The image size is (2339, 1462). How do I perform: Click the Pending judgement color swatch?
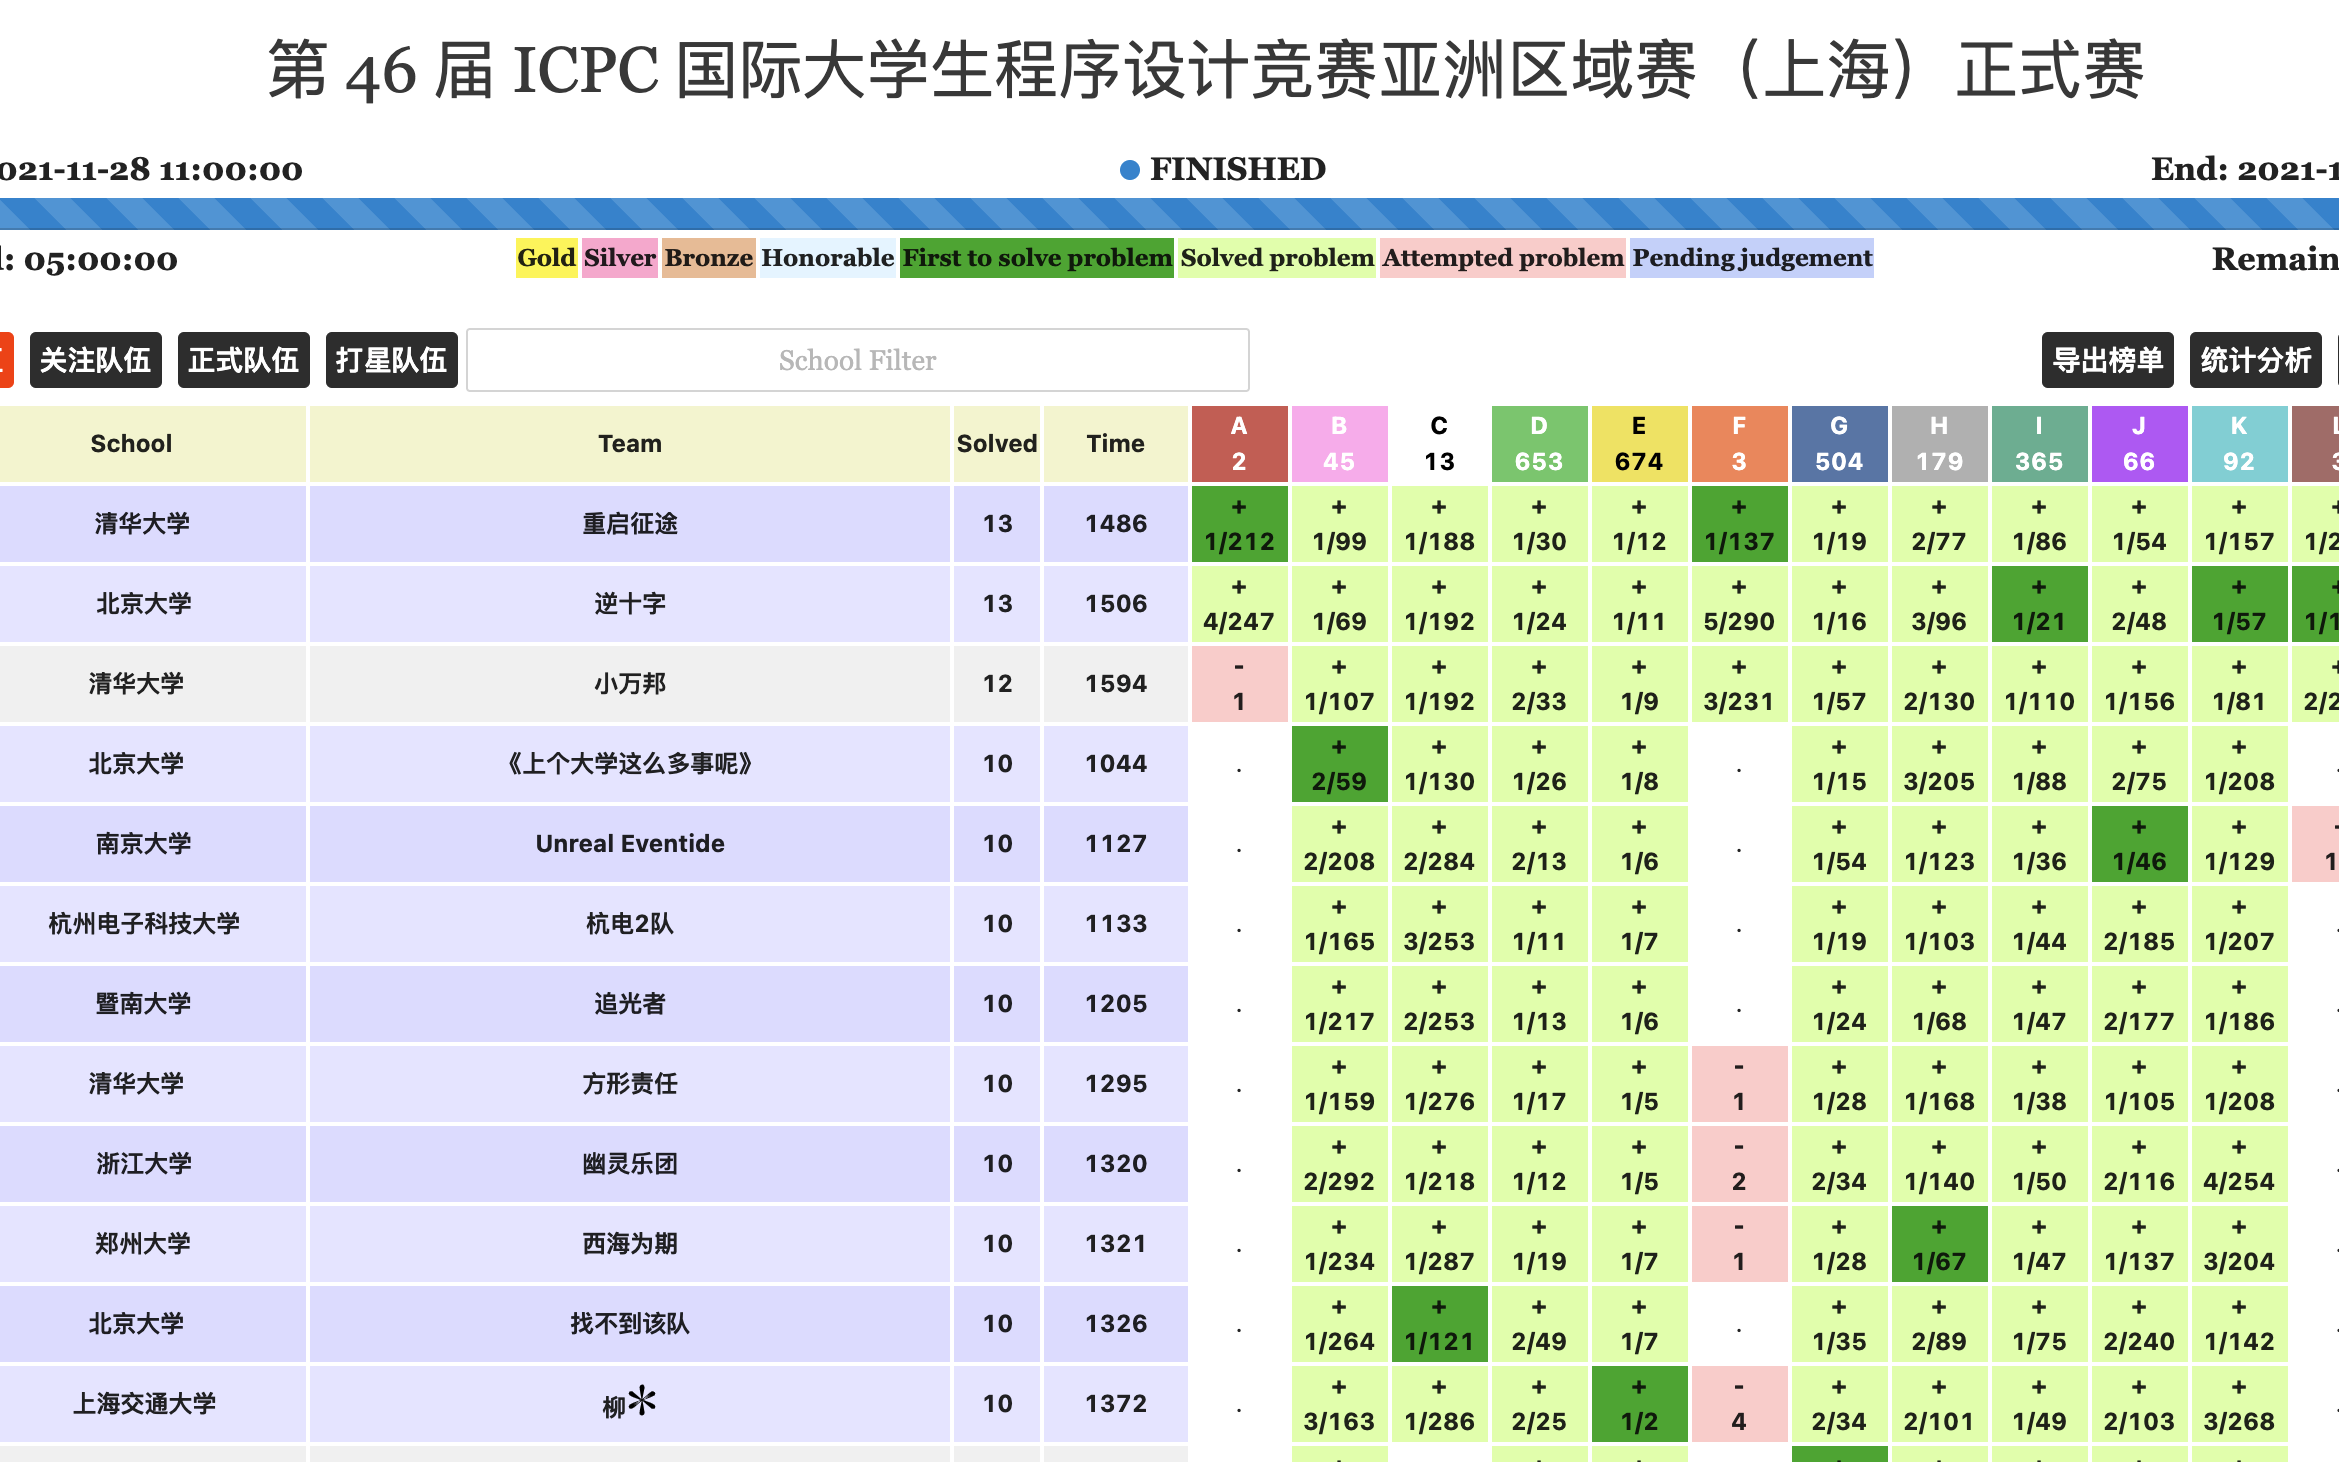[x=1751, y=258]
